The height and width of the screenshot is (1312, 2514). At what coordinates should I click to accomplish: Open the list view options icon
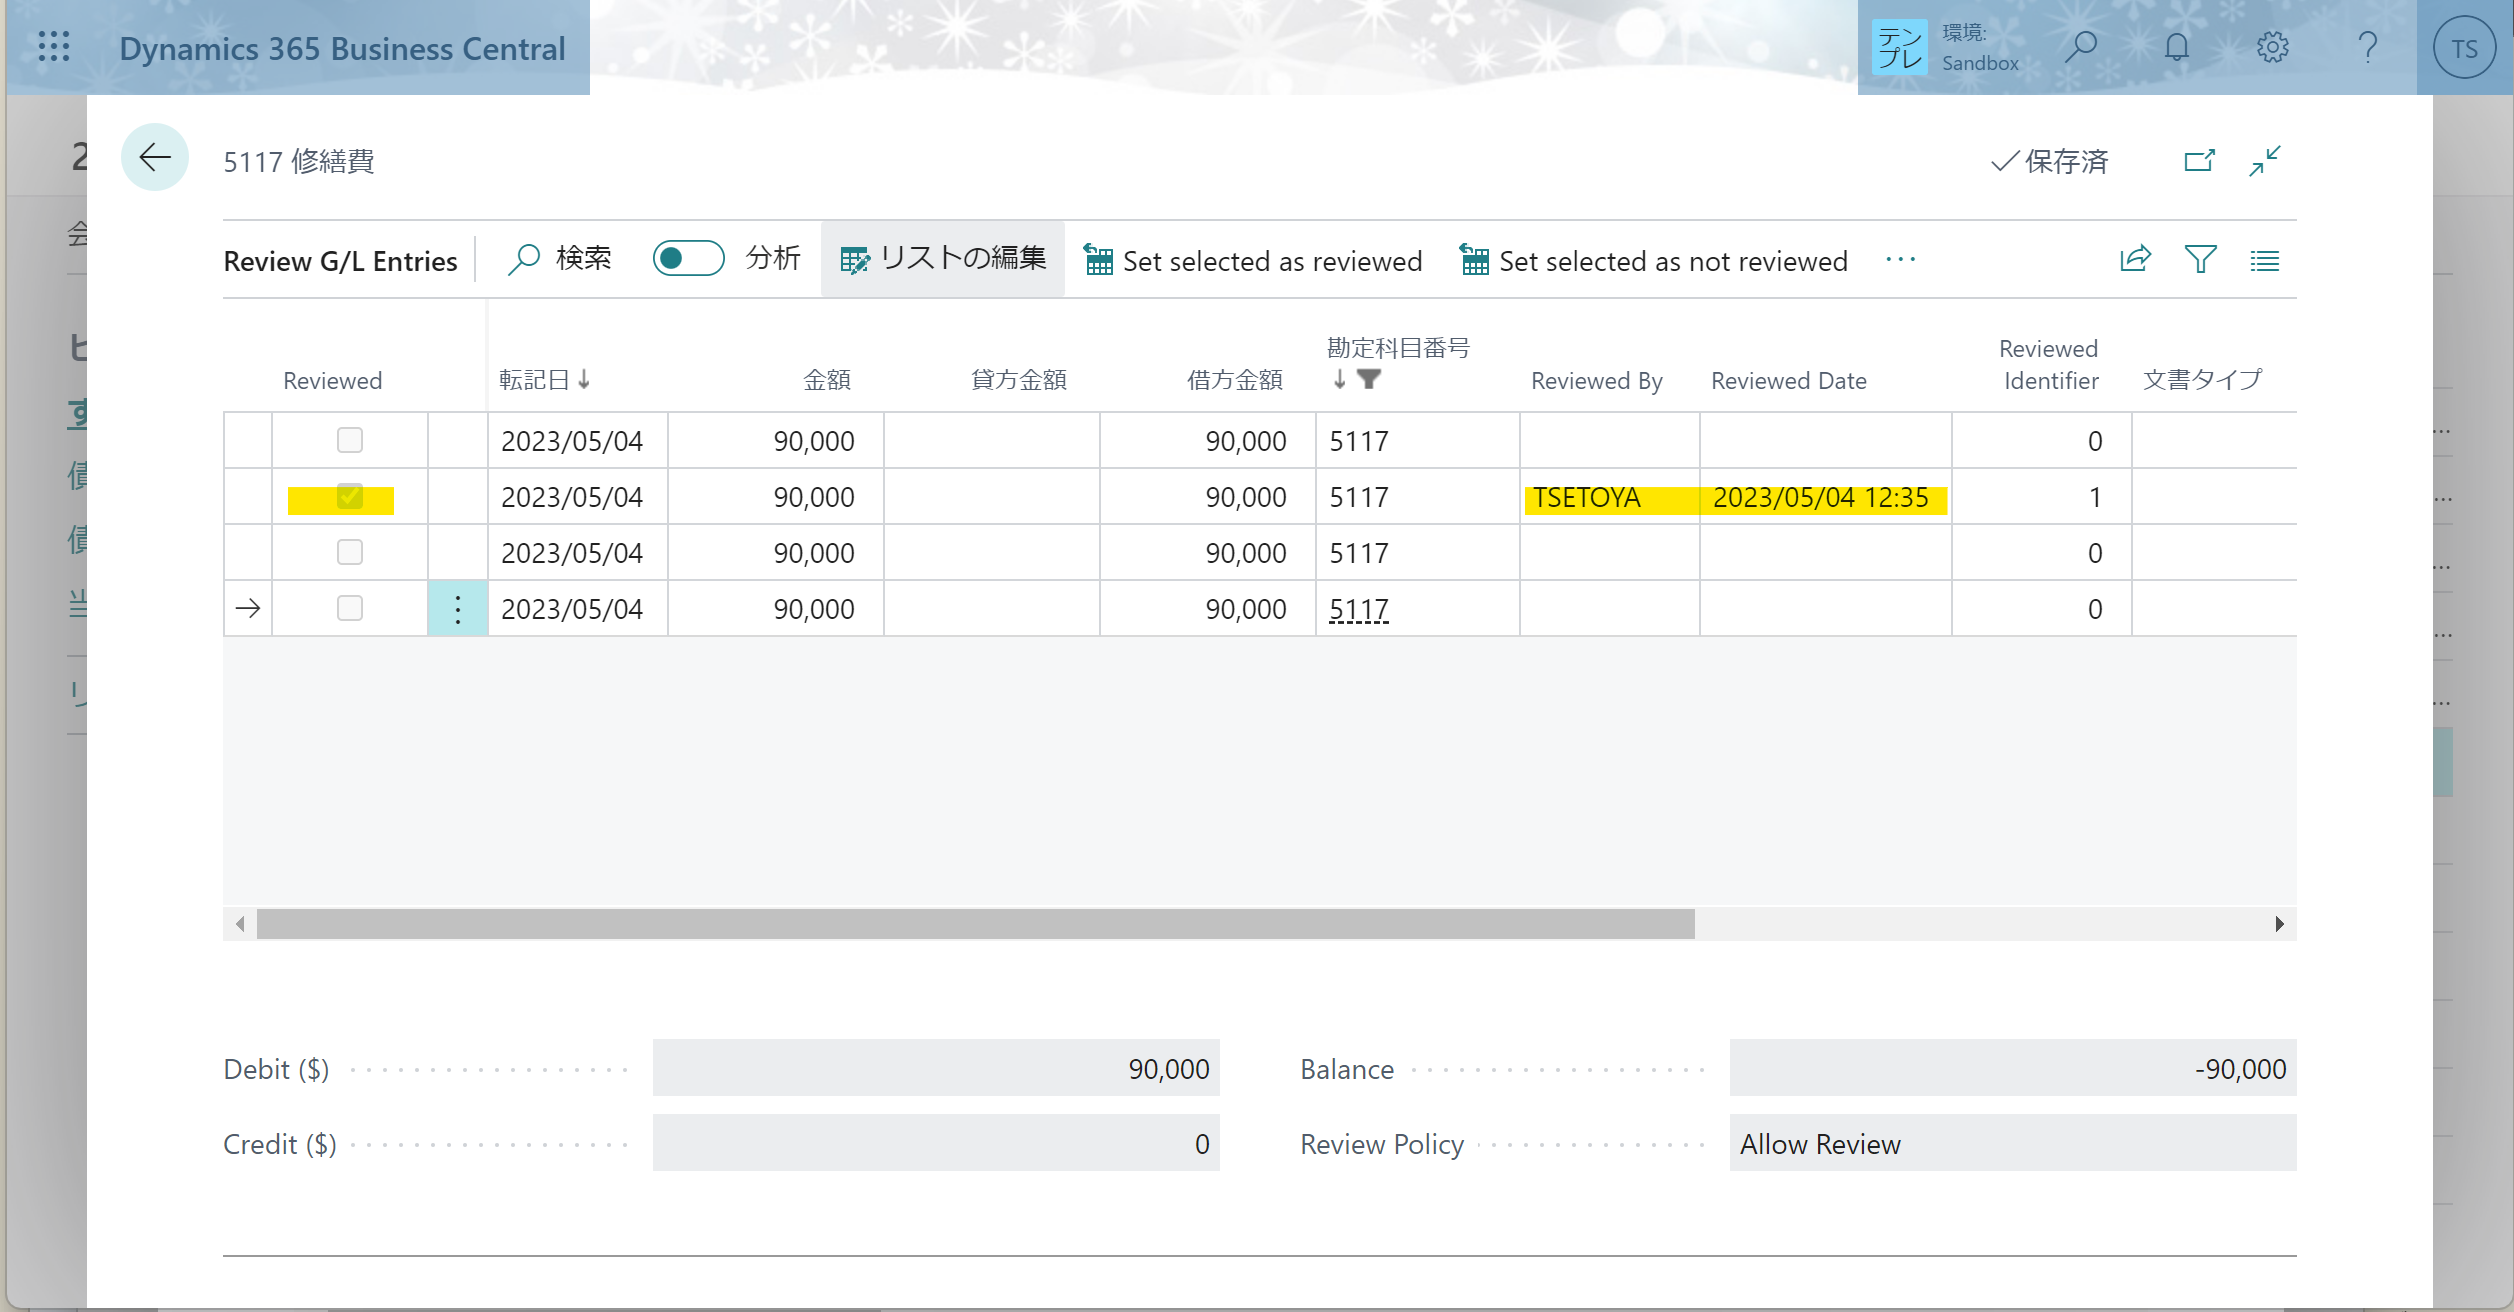(x=2264, y=260)
